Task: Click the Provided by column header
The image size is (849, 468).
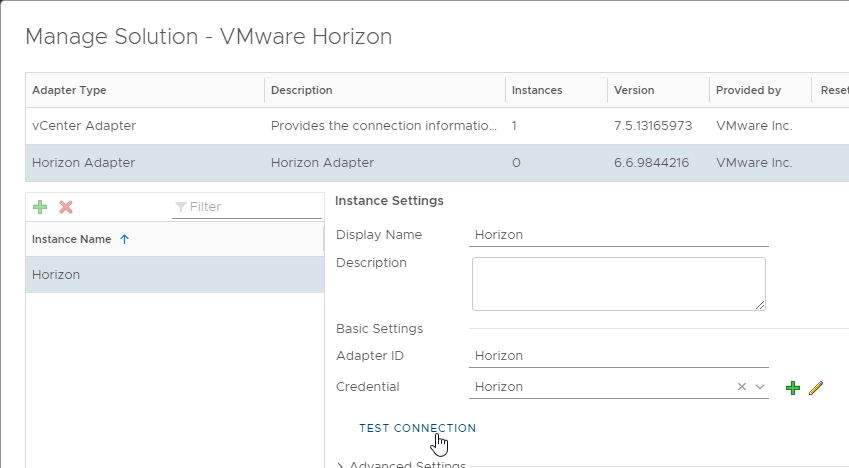Action: click(760, 90)
